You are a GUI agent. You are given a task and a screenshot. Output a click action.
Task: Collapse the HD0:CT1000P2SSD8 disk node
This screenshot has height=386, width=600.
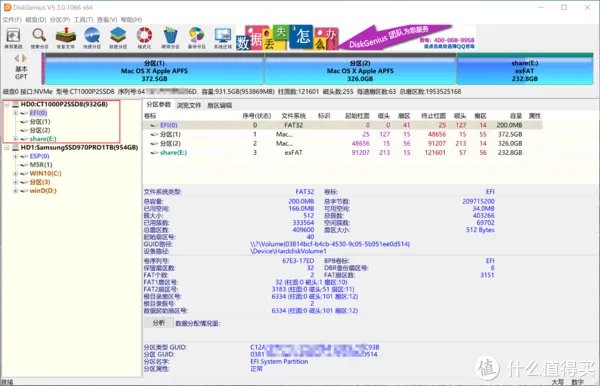(7, 104)
